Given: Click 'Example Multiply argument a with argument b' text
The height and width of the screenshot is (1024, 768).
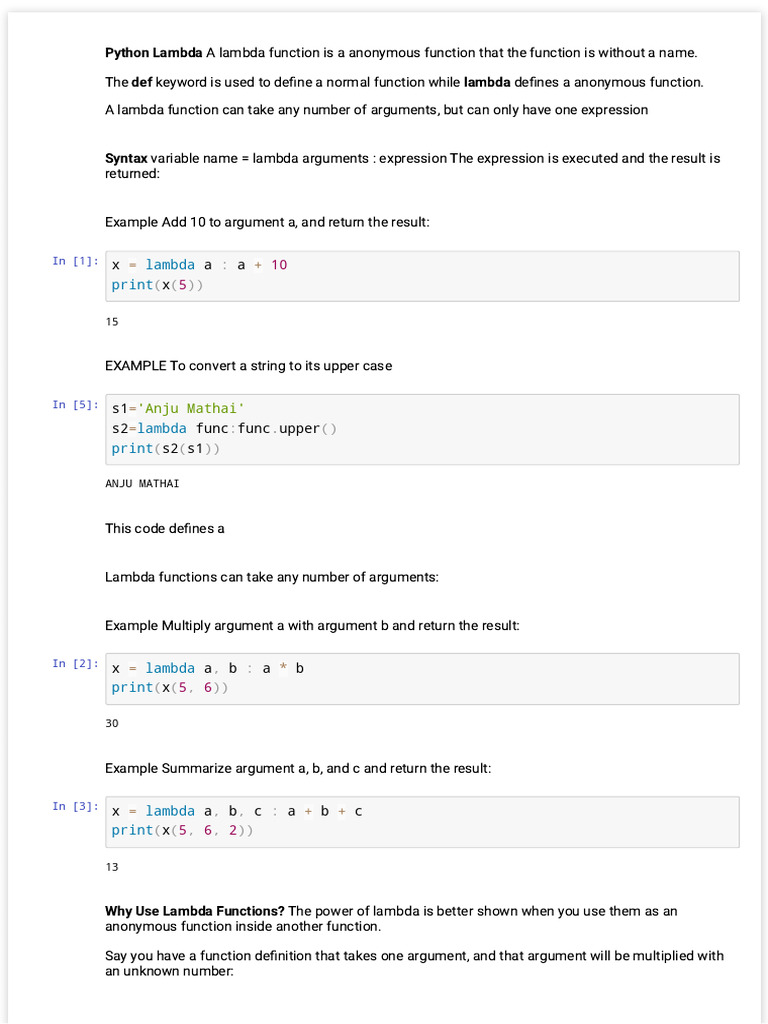Looking at the screenshot, I should (x=312, y=626).
